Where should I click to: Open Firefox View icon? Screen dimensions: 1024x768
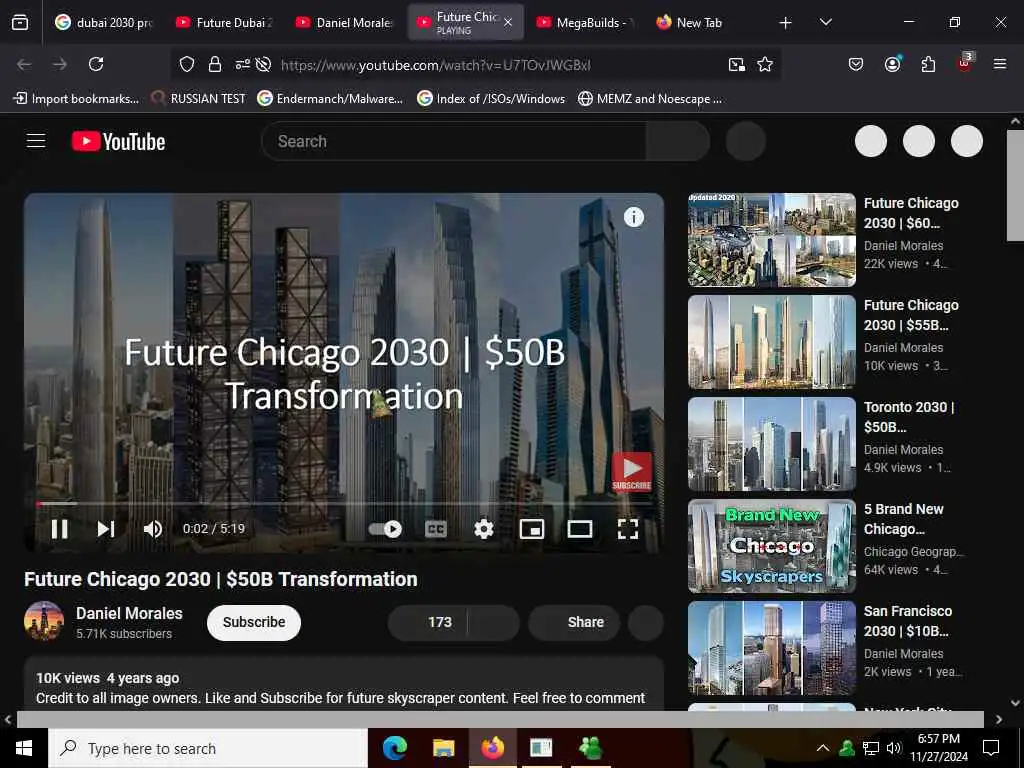point(20,22)
